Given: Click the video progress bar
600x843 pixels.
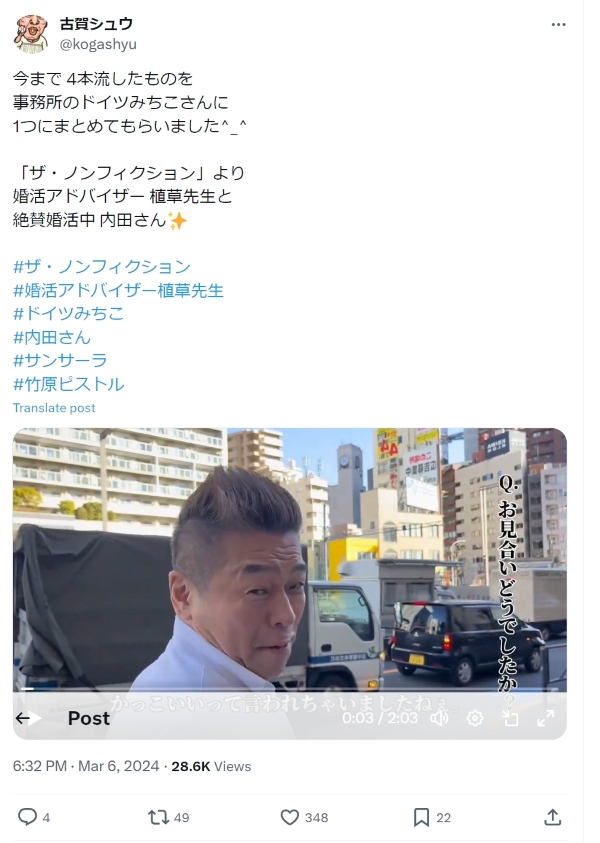Looking at the screenshot, I should pos(290,689).
